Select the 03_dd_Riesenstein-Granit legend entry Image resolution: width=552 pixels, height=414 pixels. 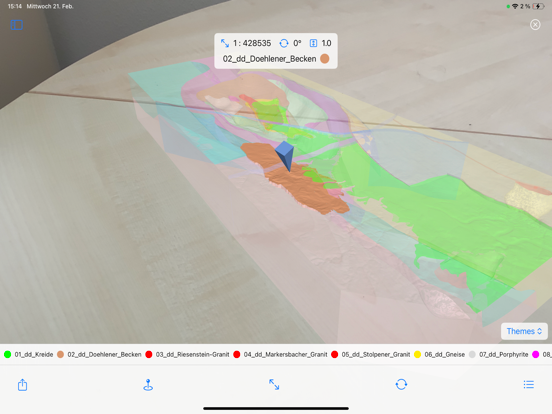192,355
